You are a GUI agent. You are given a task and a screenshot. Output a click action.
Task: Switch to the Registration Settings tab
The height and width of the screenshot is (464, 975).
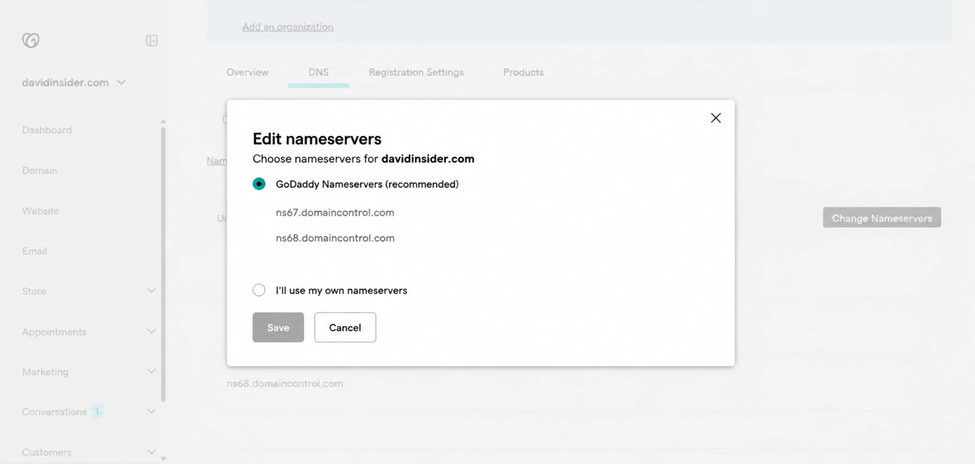tap(416, 72)
